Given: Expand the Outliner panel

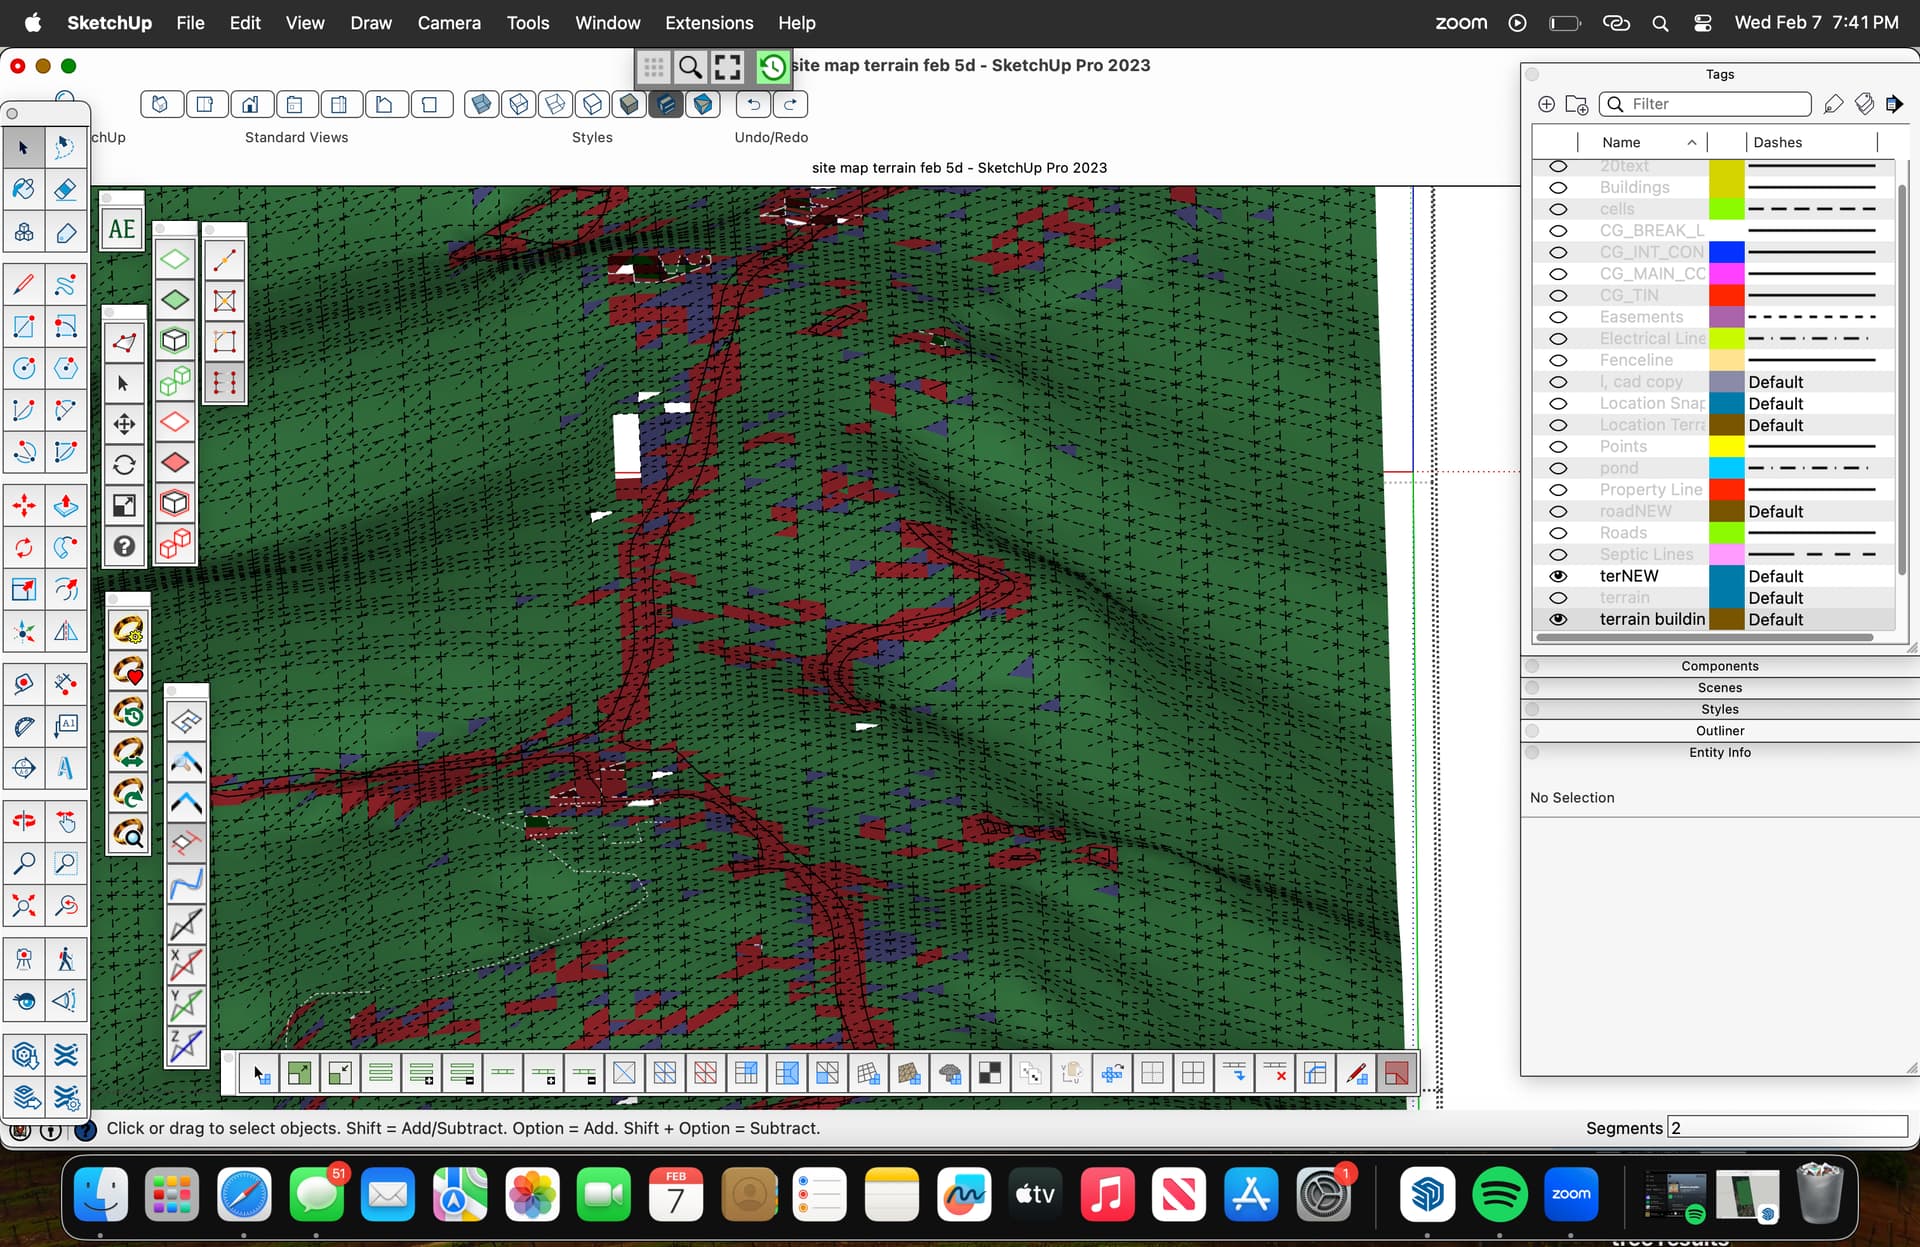Looking at the screenshot, I should coord(1718,730).
